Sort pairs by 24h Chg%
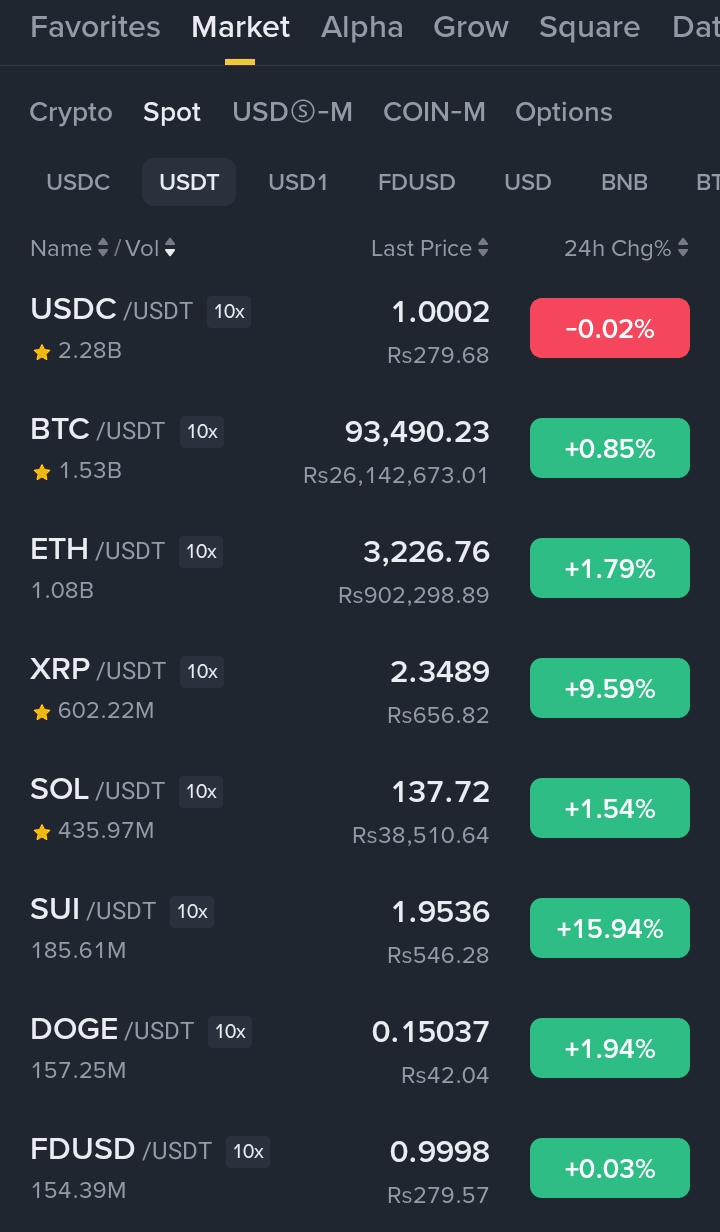Screen dimensions: 720x1232 coord(626,248)
